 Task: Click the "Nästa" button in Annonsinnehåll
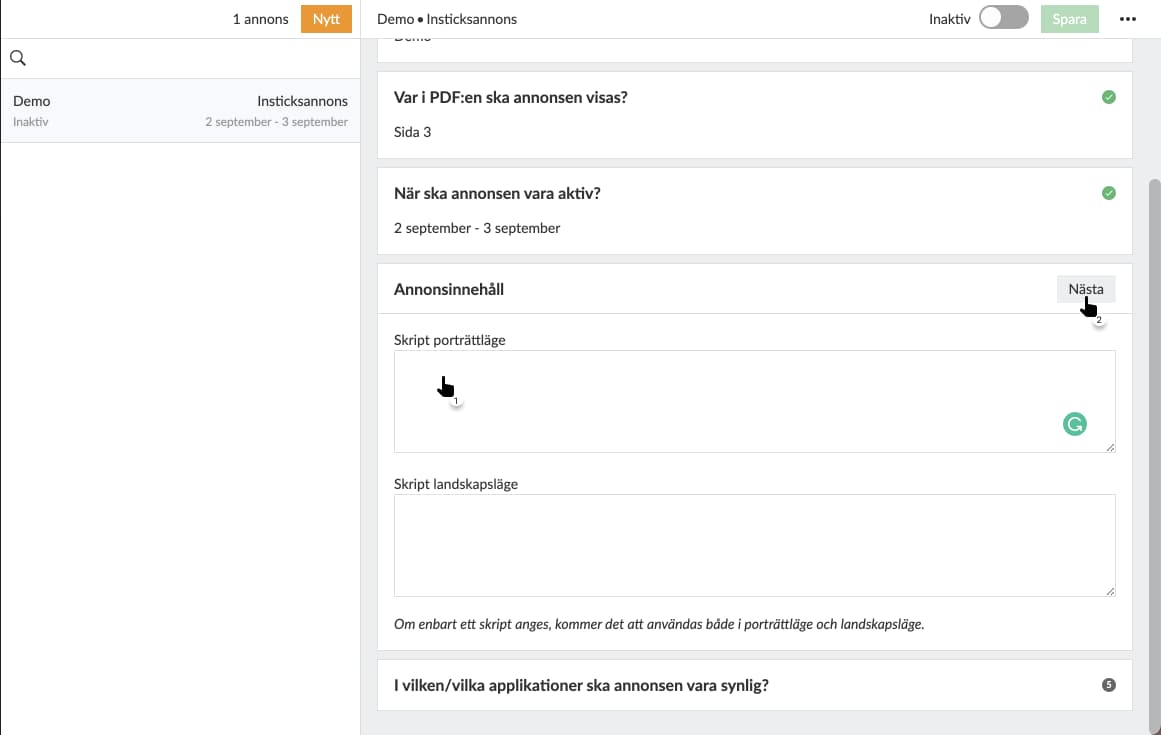[x=1085, y=289]
